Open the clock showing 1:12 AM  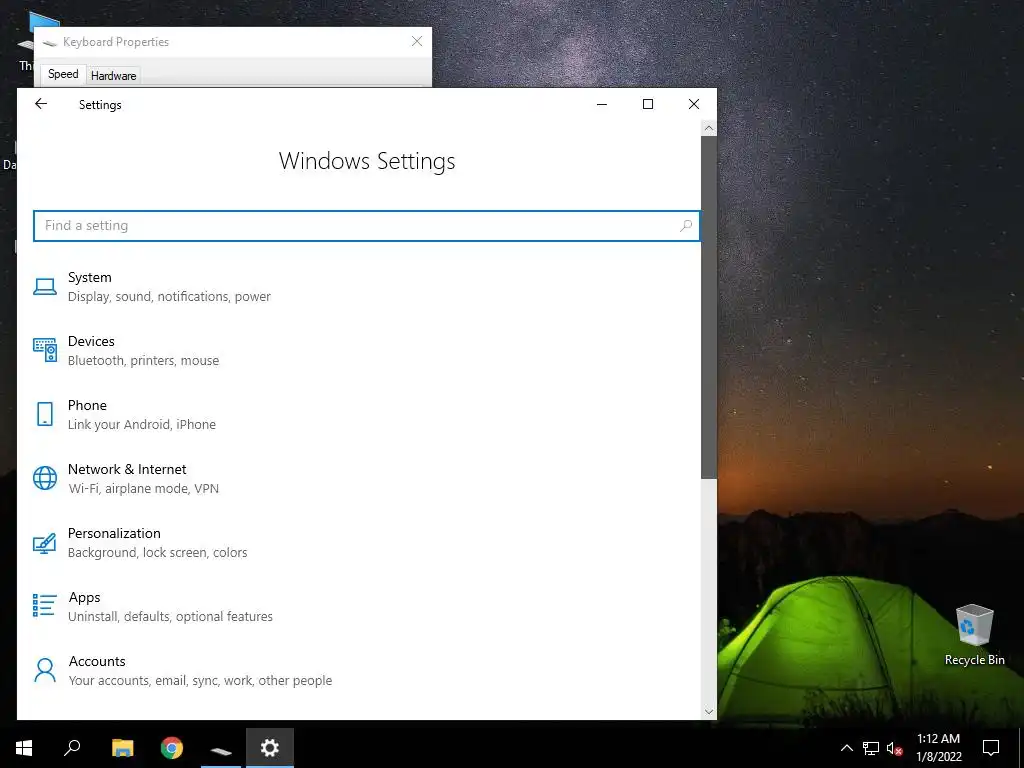[938, 748]
